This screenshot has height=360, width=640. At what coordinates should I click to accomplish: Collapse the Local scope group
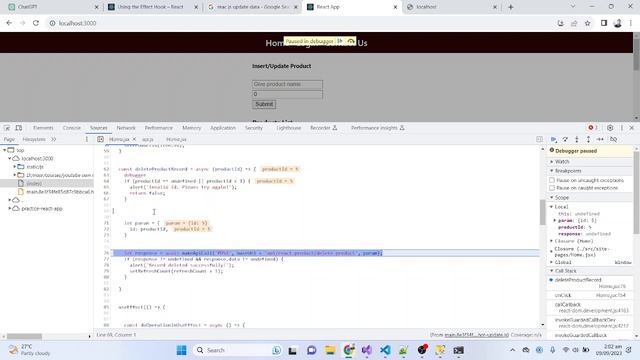[x=551, y=207]
